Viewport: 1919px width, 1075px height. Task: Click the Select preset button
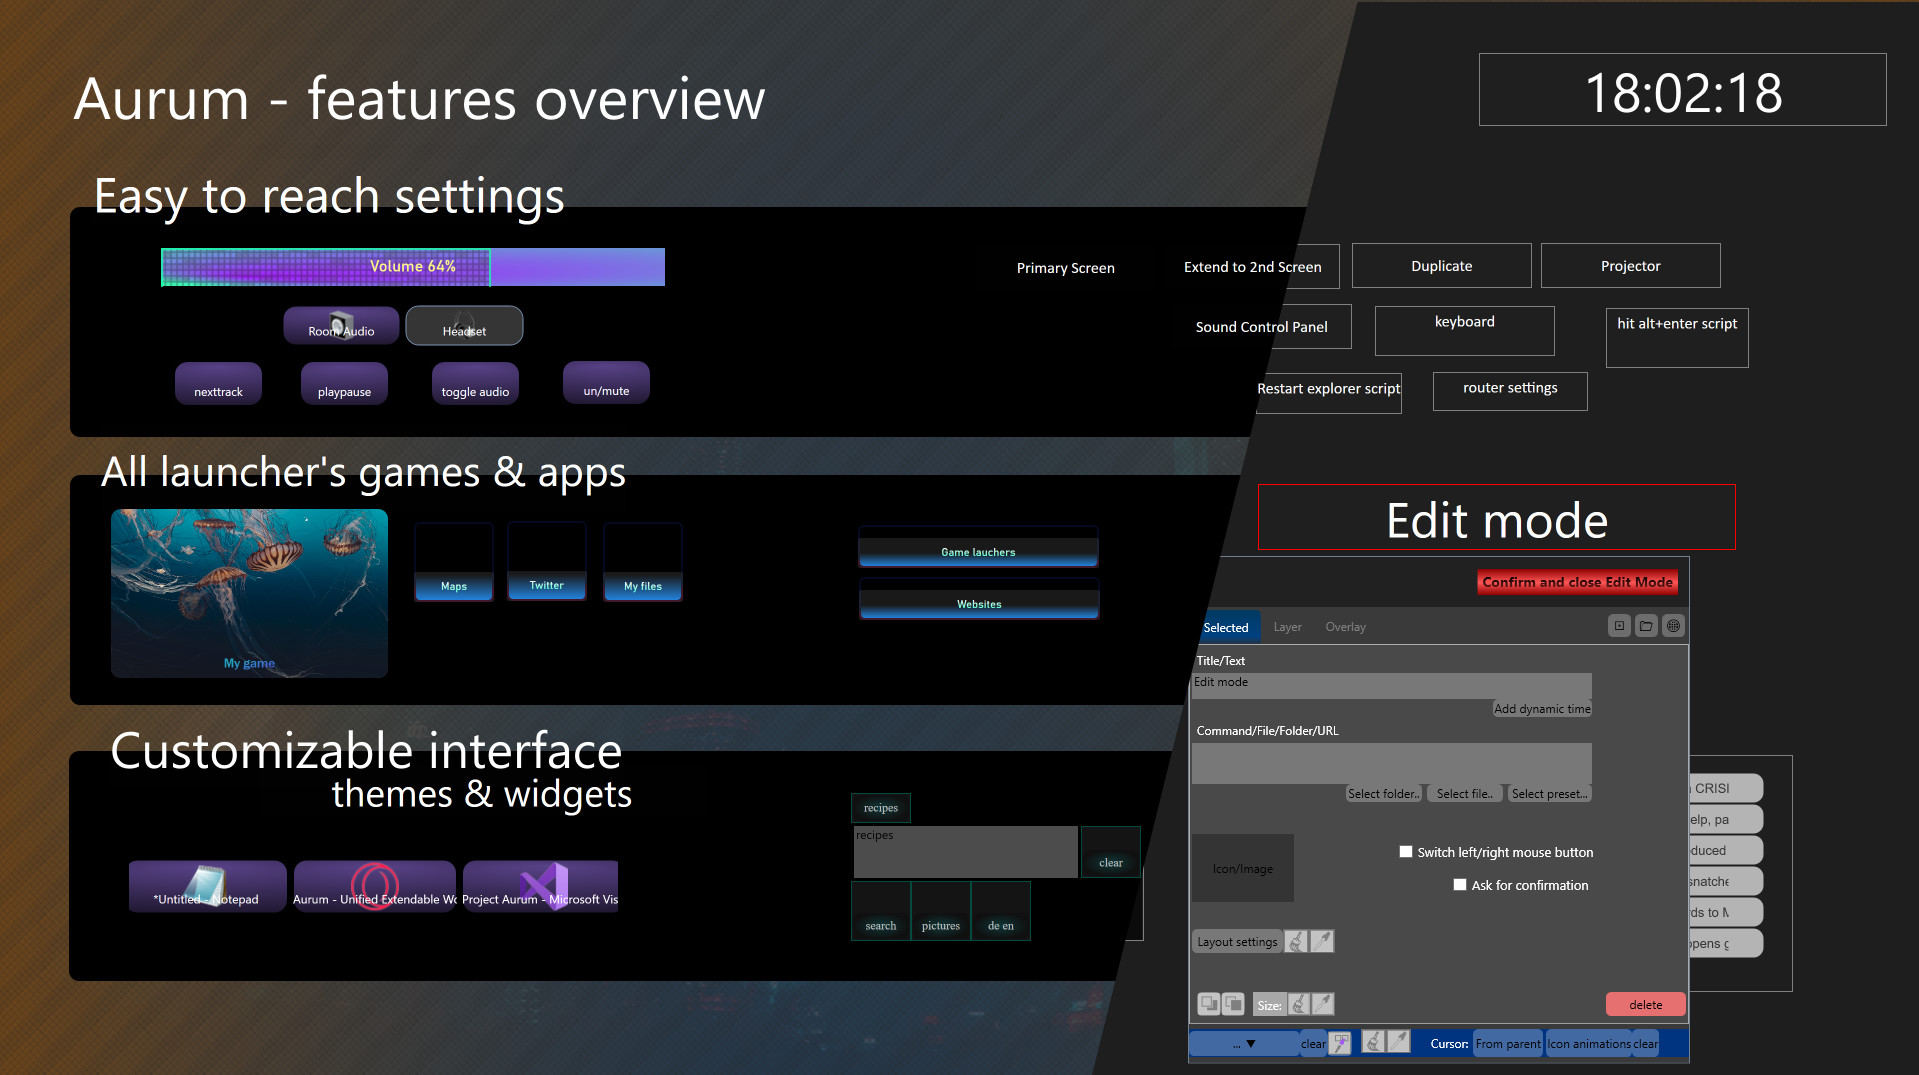coord(1549,793)
